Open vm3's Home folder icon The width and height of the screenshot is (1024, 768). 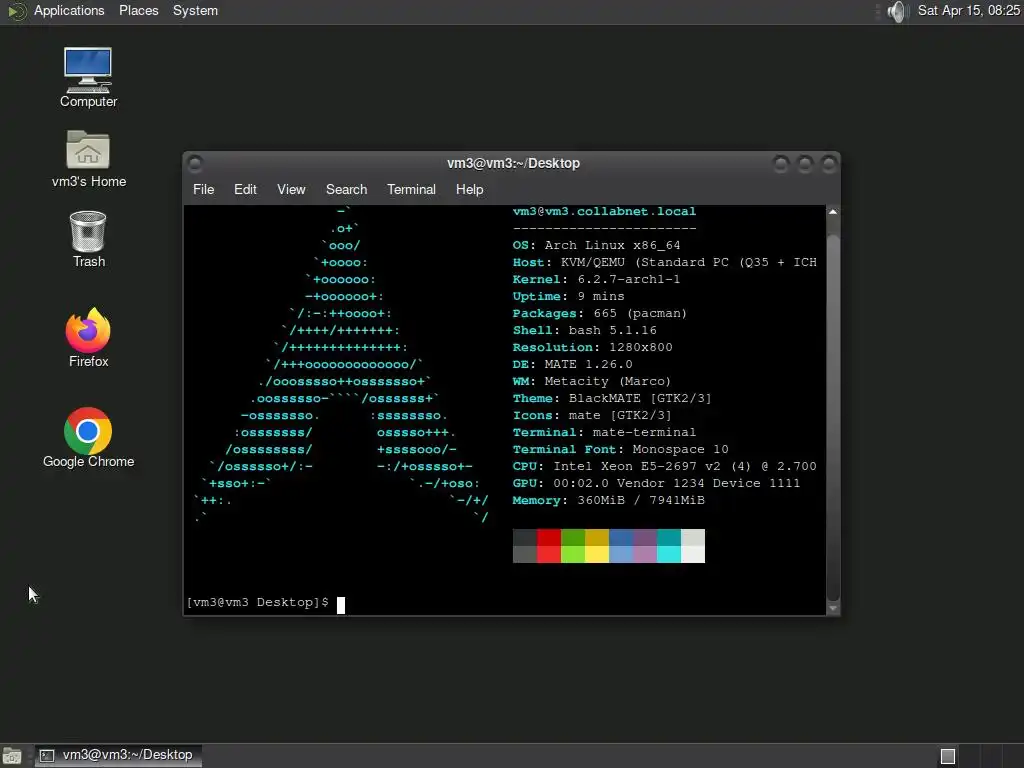point(88,159)
